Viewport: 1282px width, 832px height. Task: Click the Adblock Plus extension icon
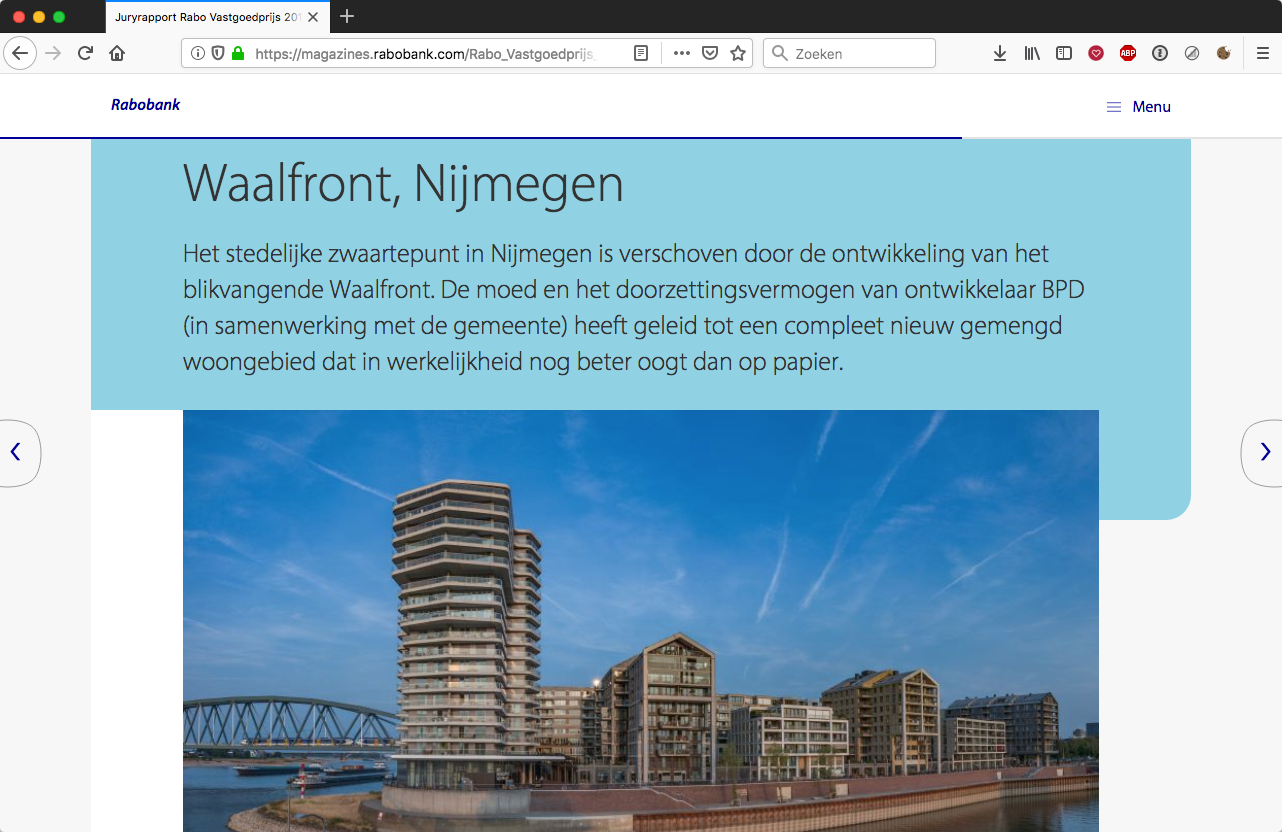pyautogui.click(x=1128, y=53)
